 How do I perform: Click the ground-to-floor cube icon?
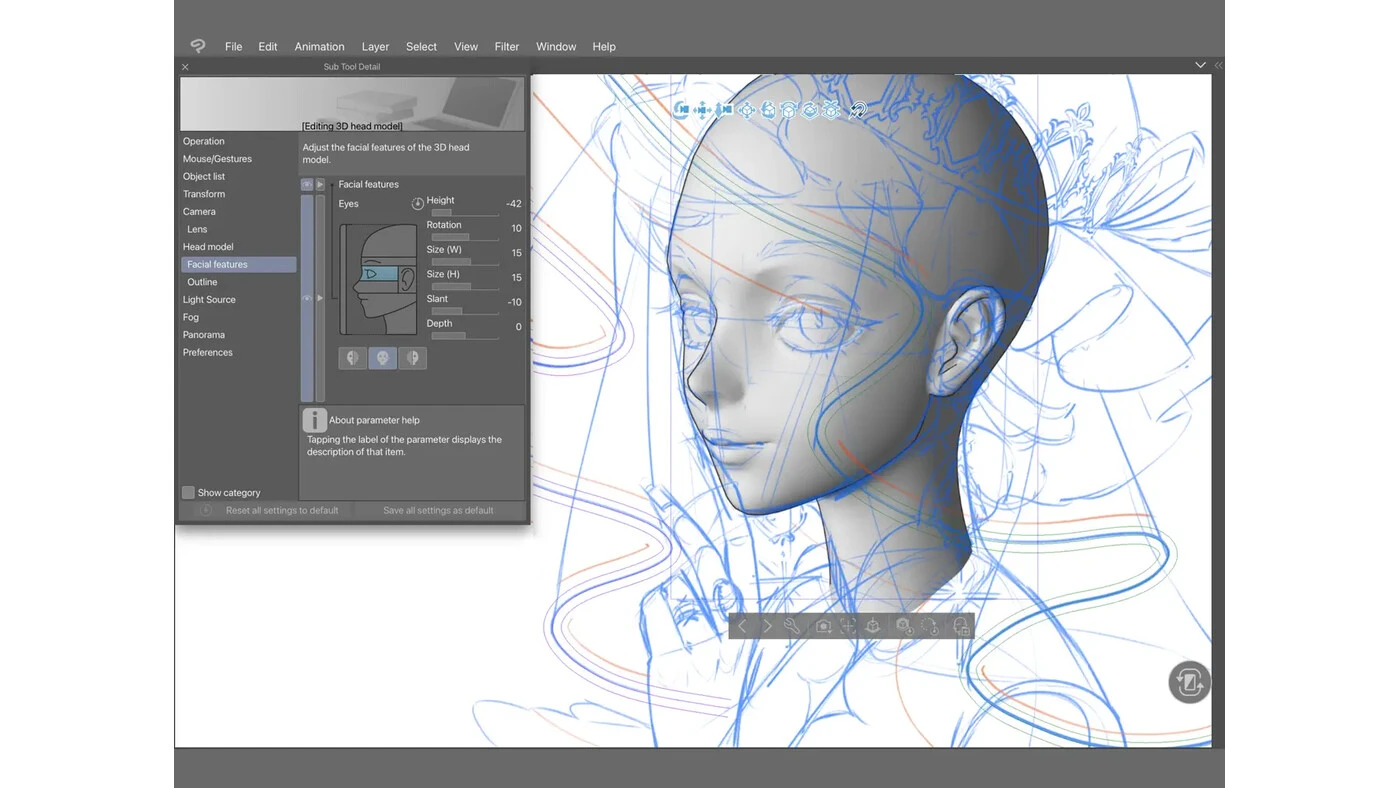tap(873, 626)
